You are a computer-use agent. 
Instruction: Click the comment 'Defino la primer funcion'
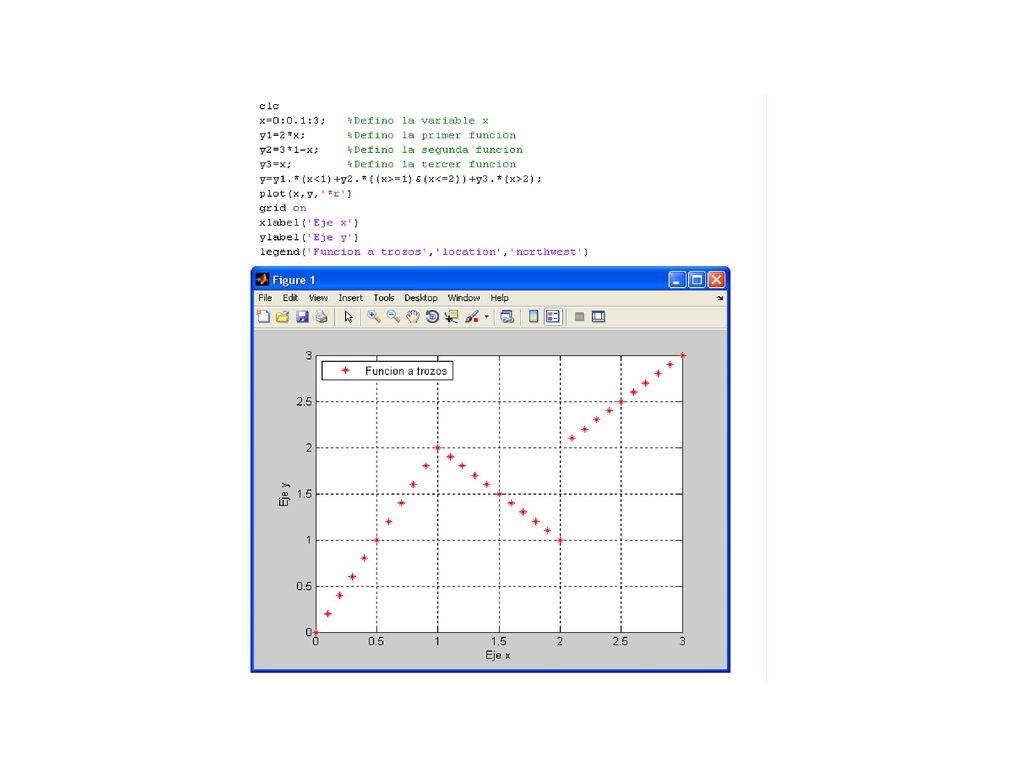pyautogui.click(x=432, y=135)
